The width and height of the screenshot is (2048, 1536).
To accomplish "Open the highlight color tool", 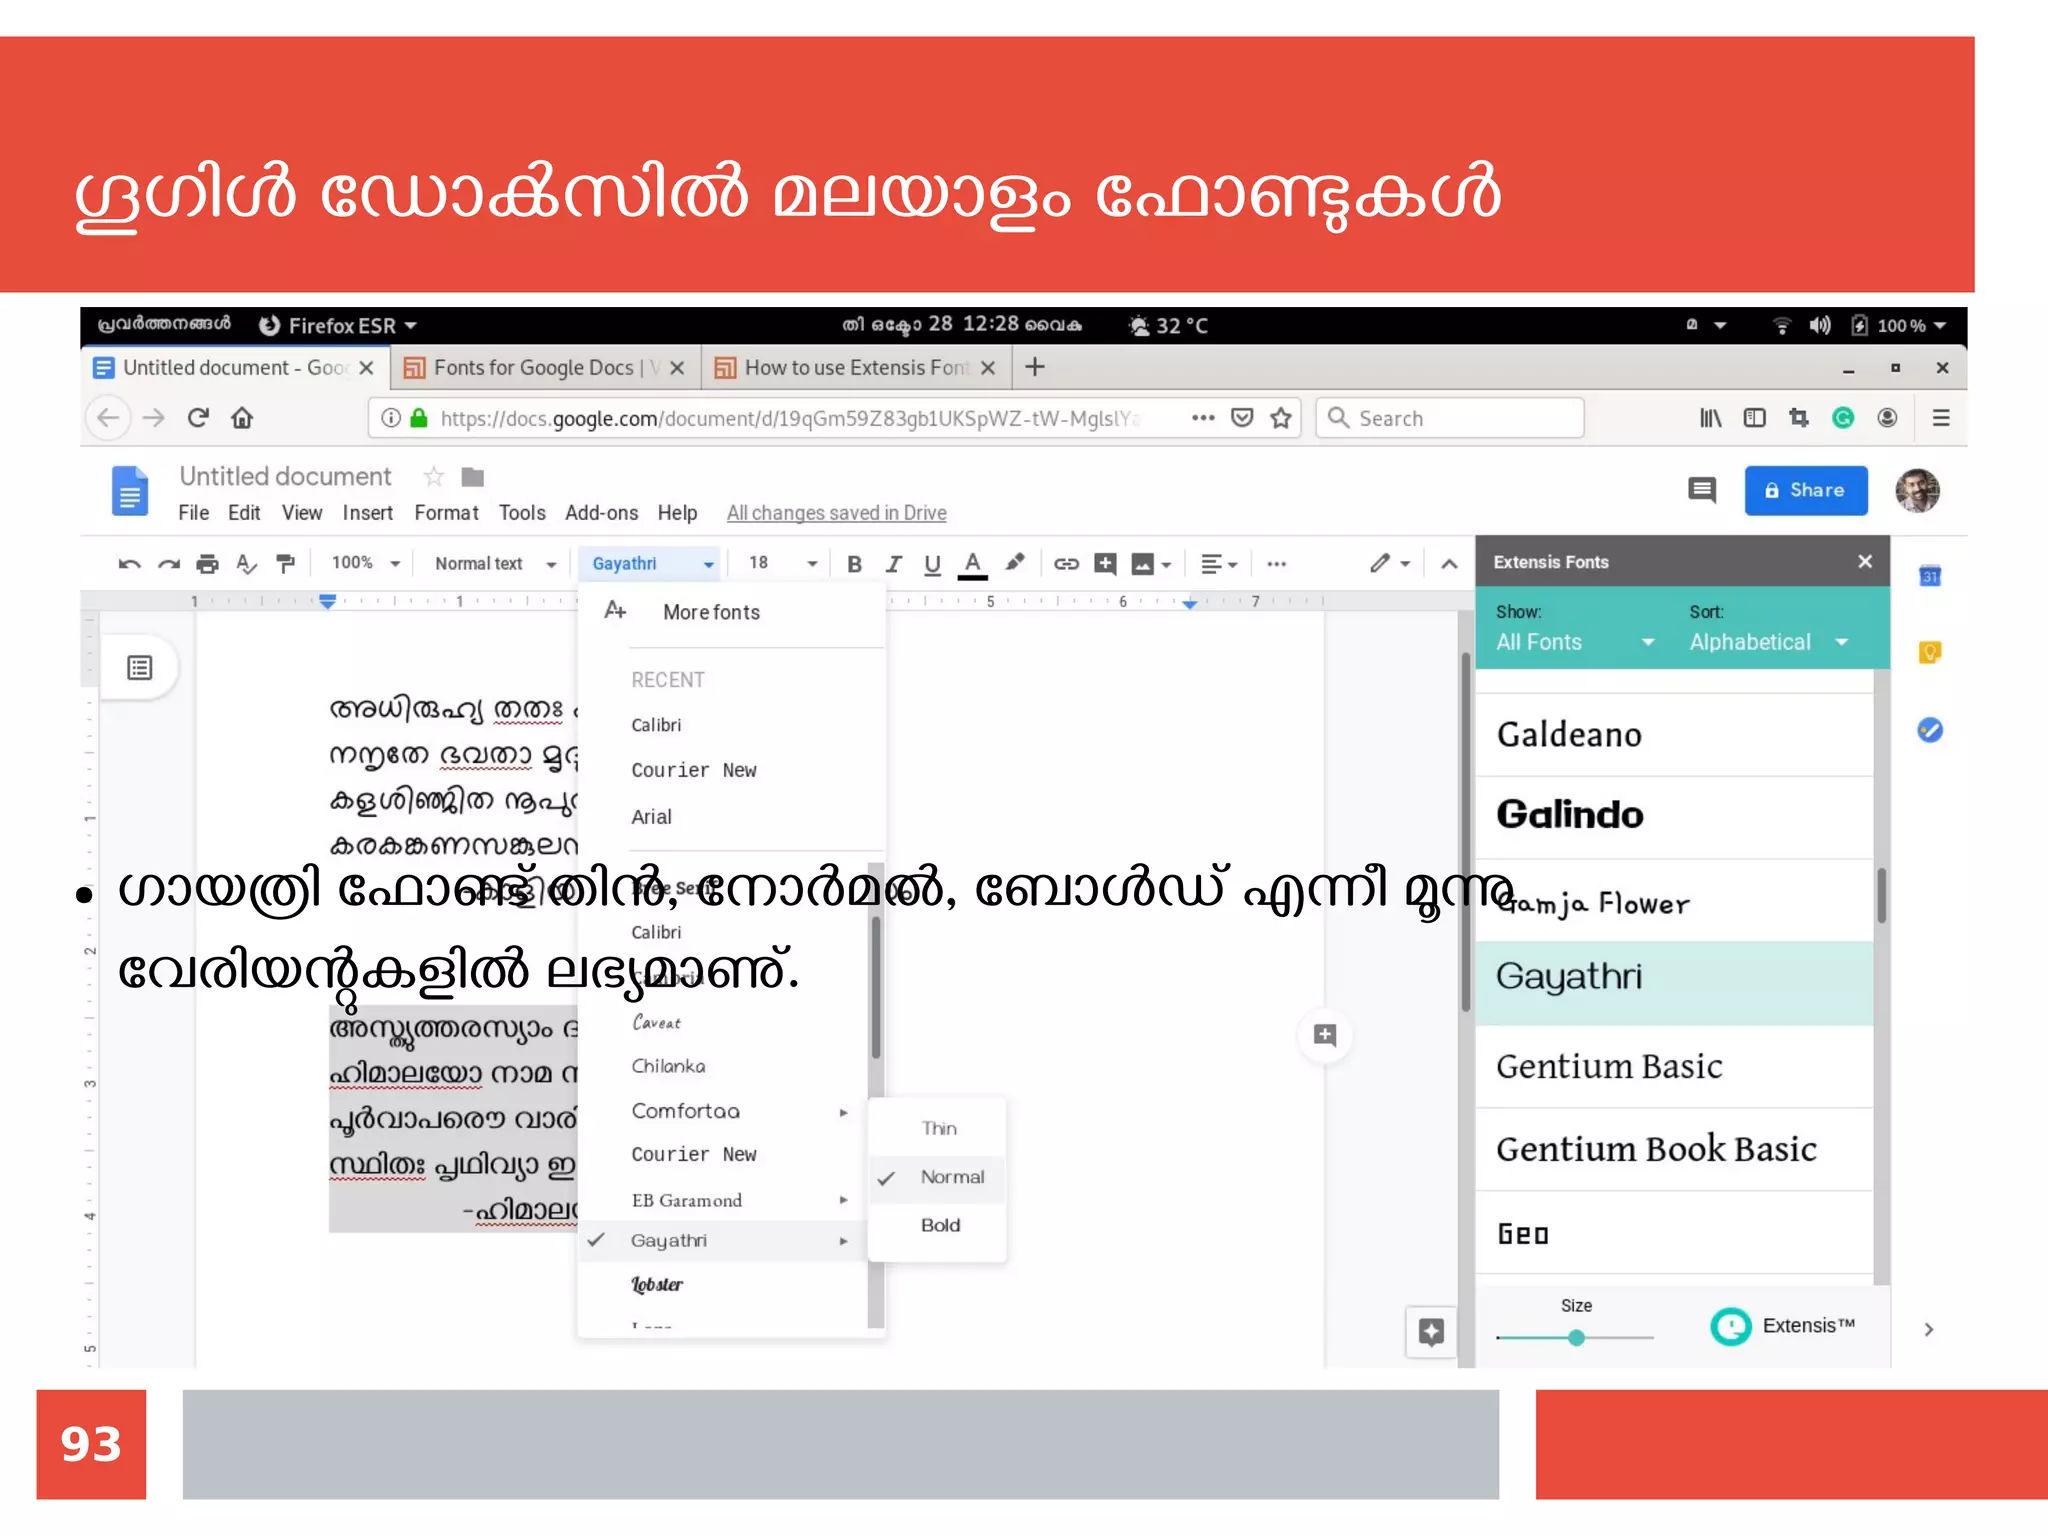I will coord(1015,563).
